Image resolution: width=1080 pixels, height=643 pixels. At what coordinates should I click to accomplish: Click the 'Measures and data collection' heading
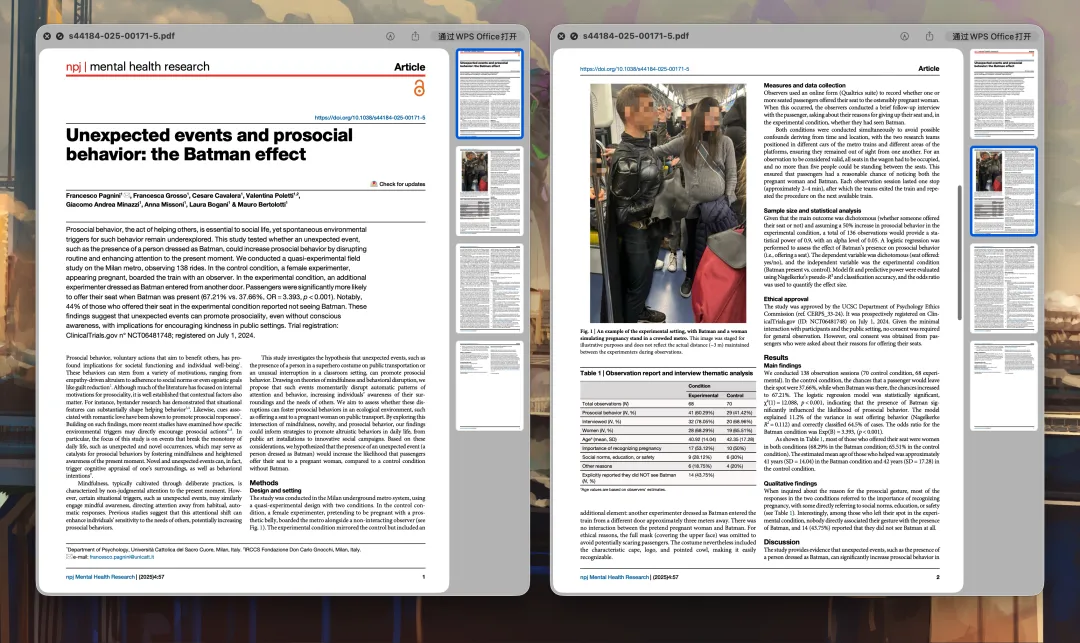(x=804, y=85)
